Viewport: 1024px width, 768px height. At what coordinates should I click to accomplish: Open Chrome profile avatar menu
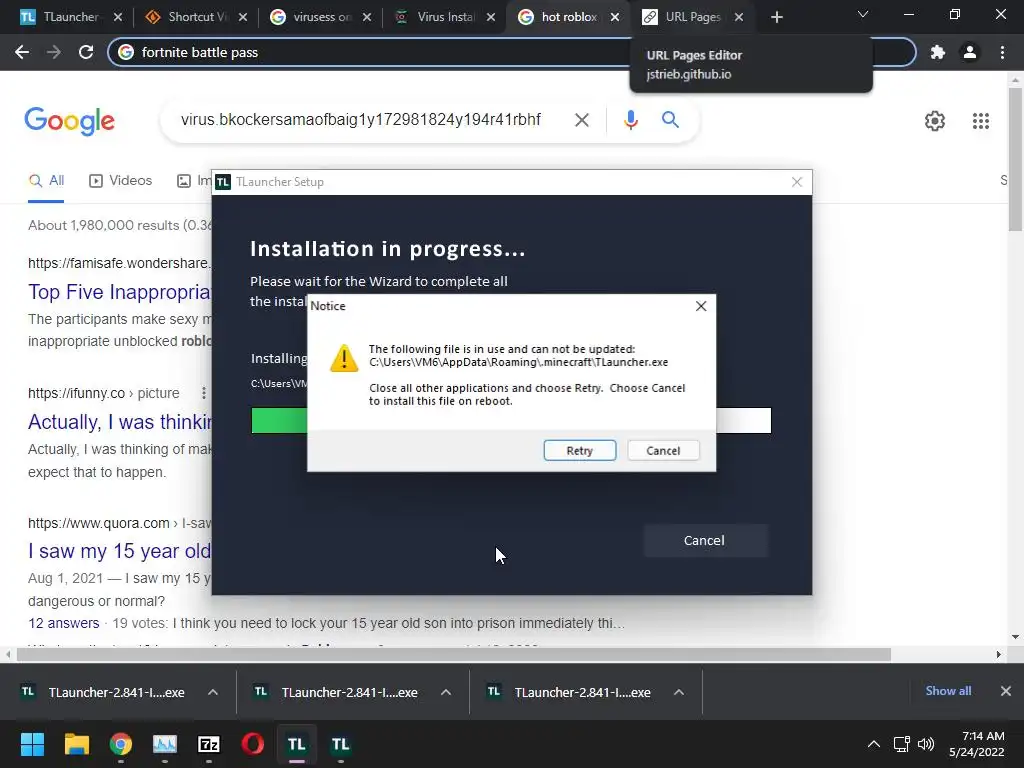(970, 52)
